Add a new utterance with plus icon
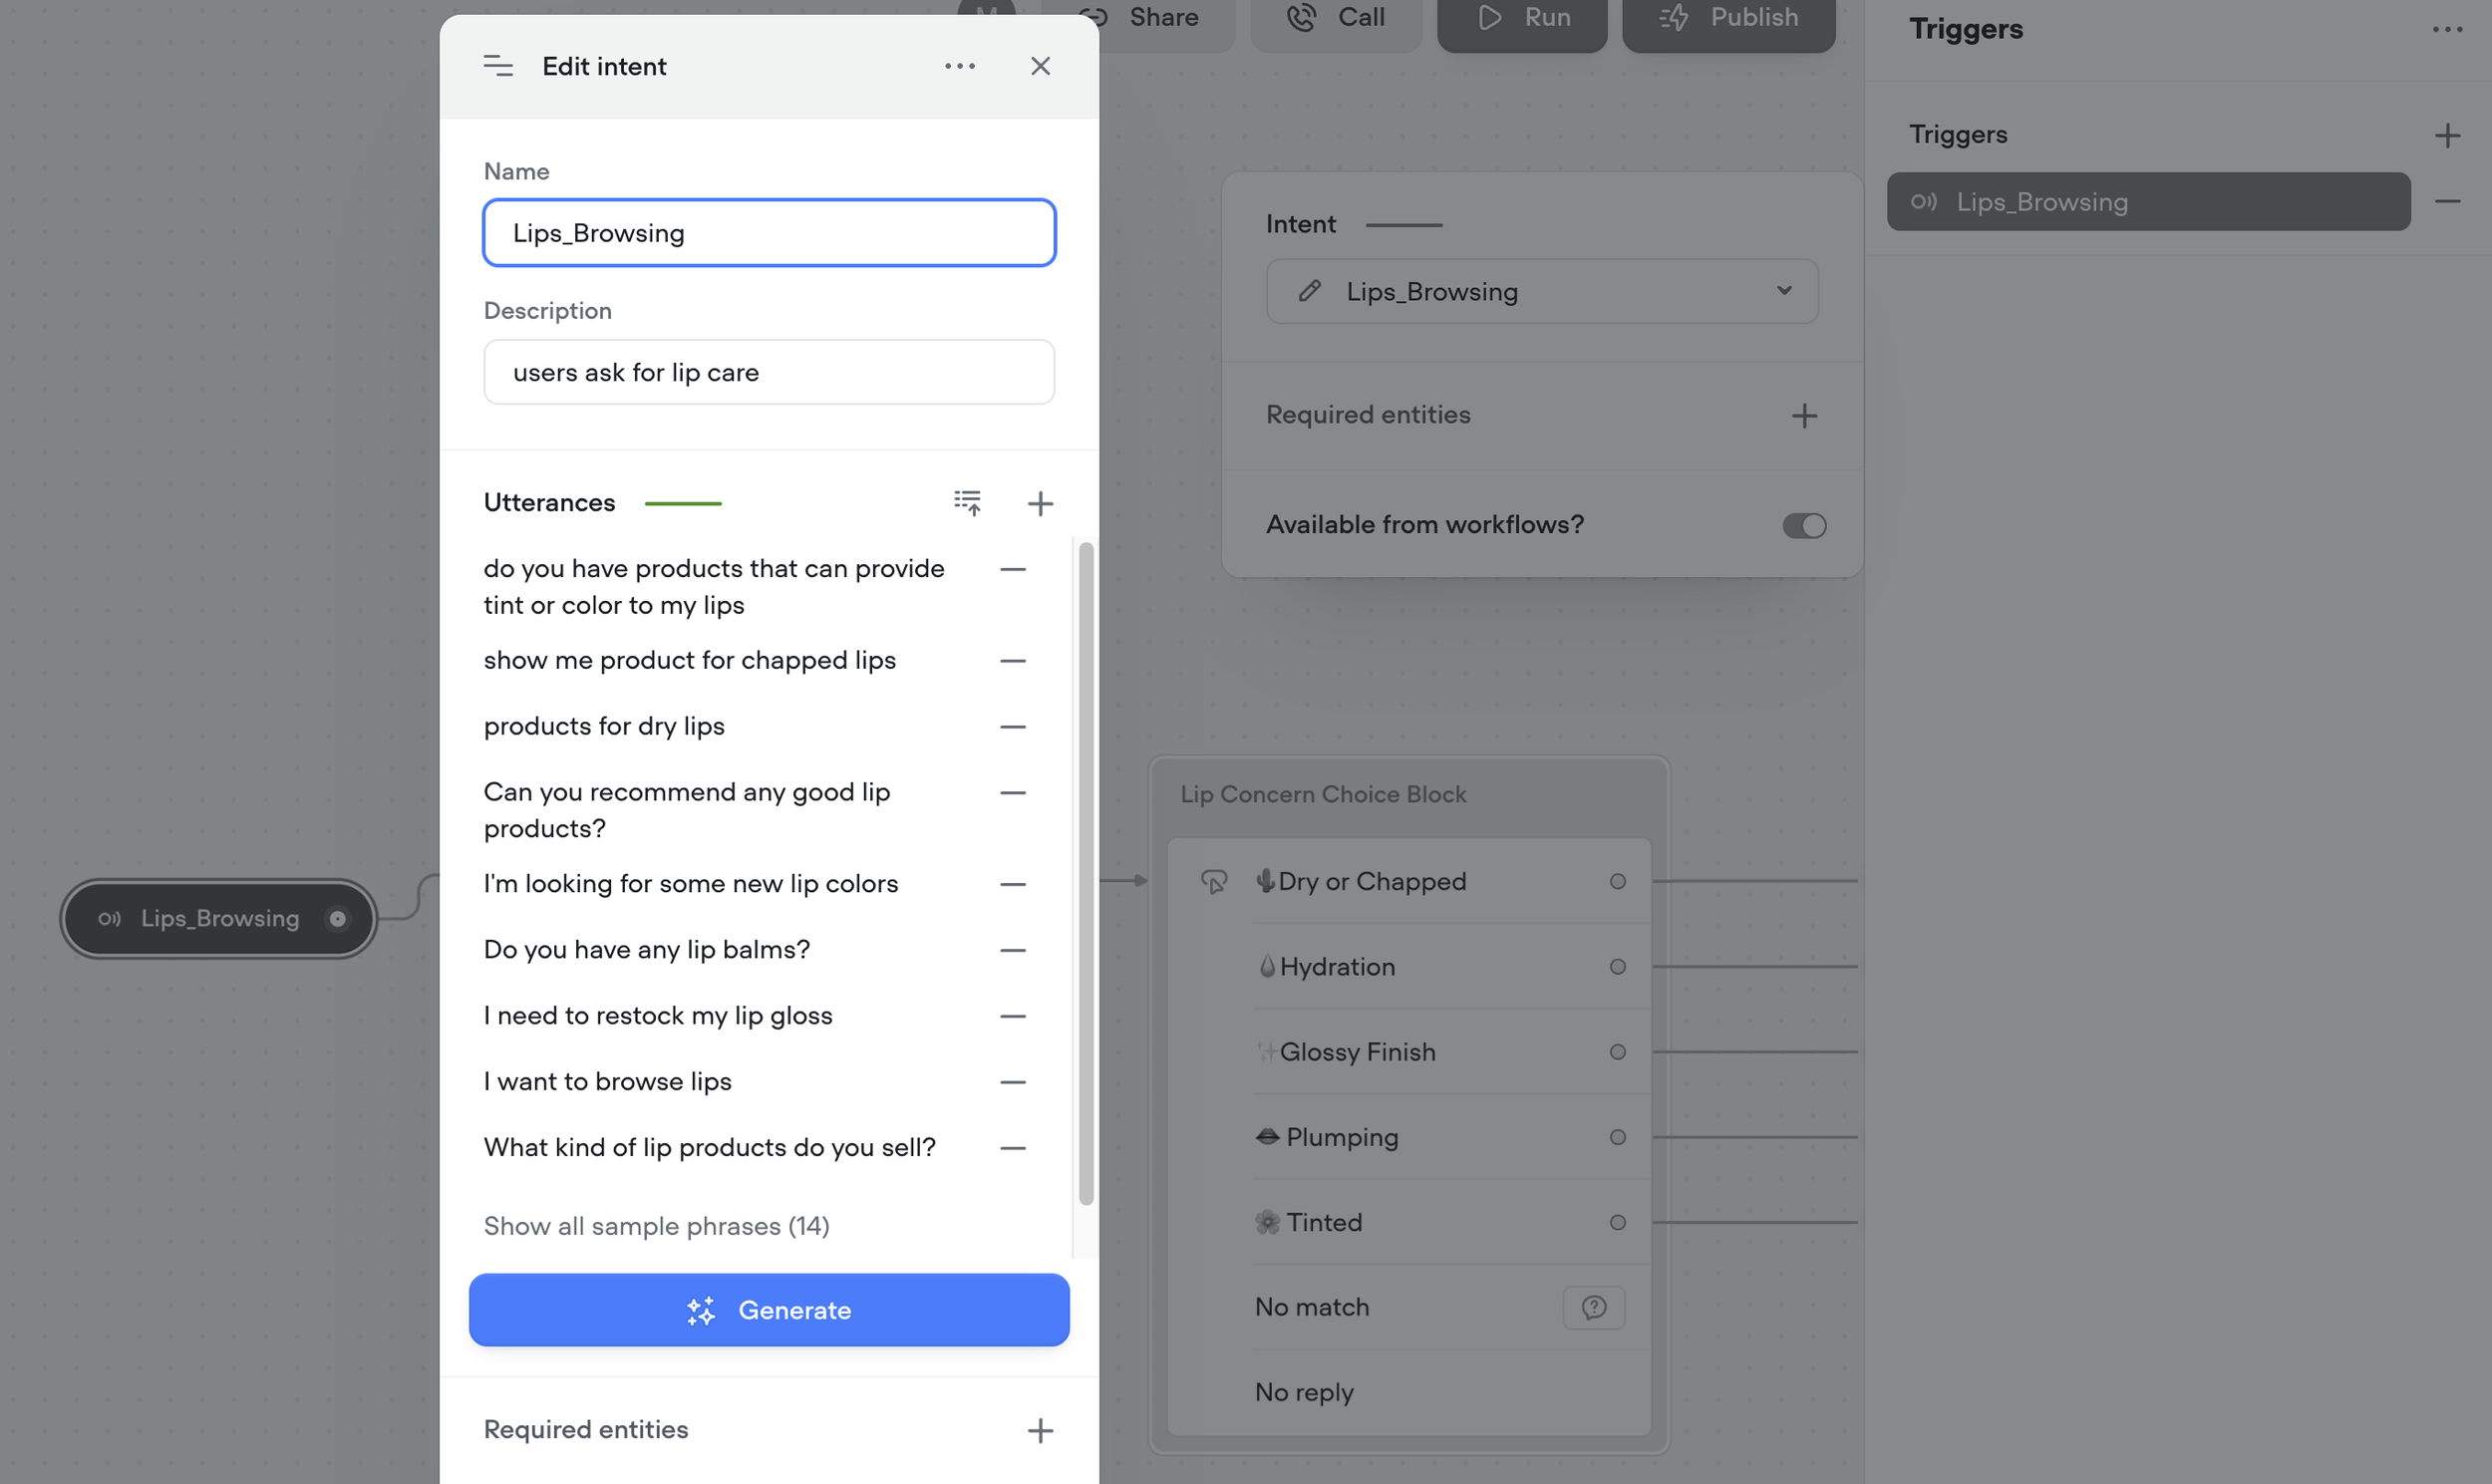This screenshot has width=2492, height=1484. (1040, 503)
